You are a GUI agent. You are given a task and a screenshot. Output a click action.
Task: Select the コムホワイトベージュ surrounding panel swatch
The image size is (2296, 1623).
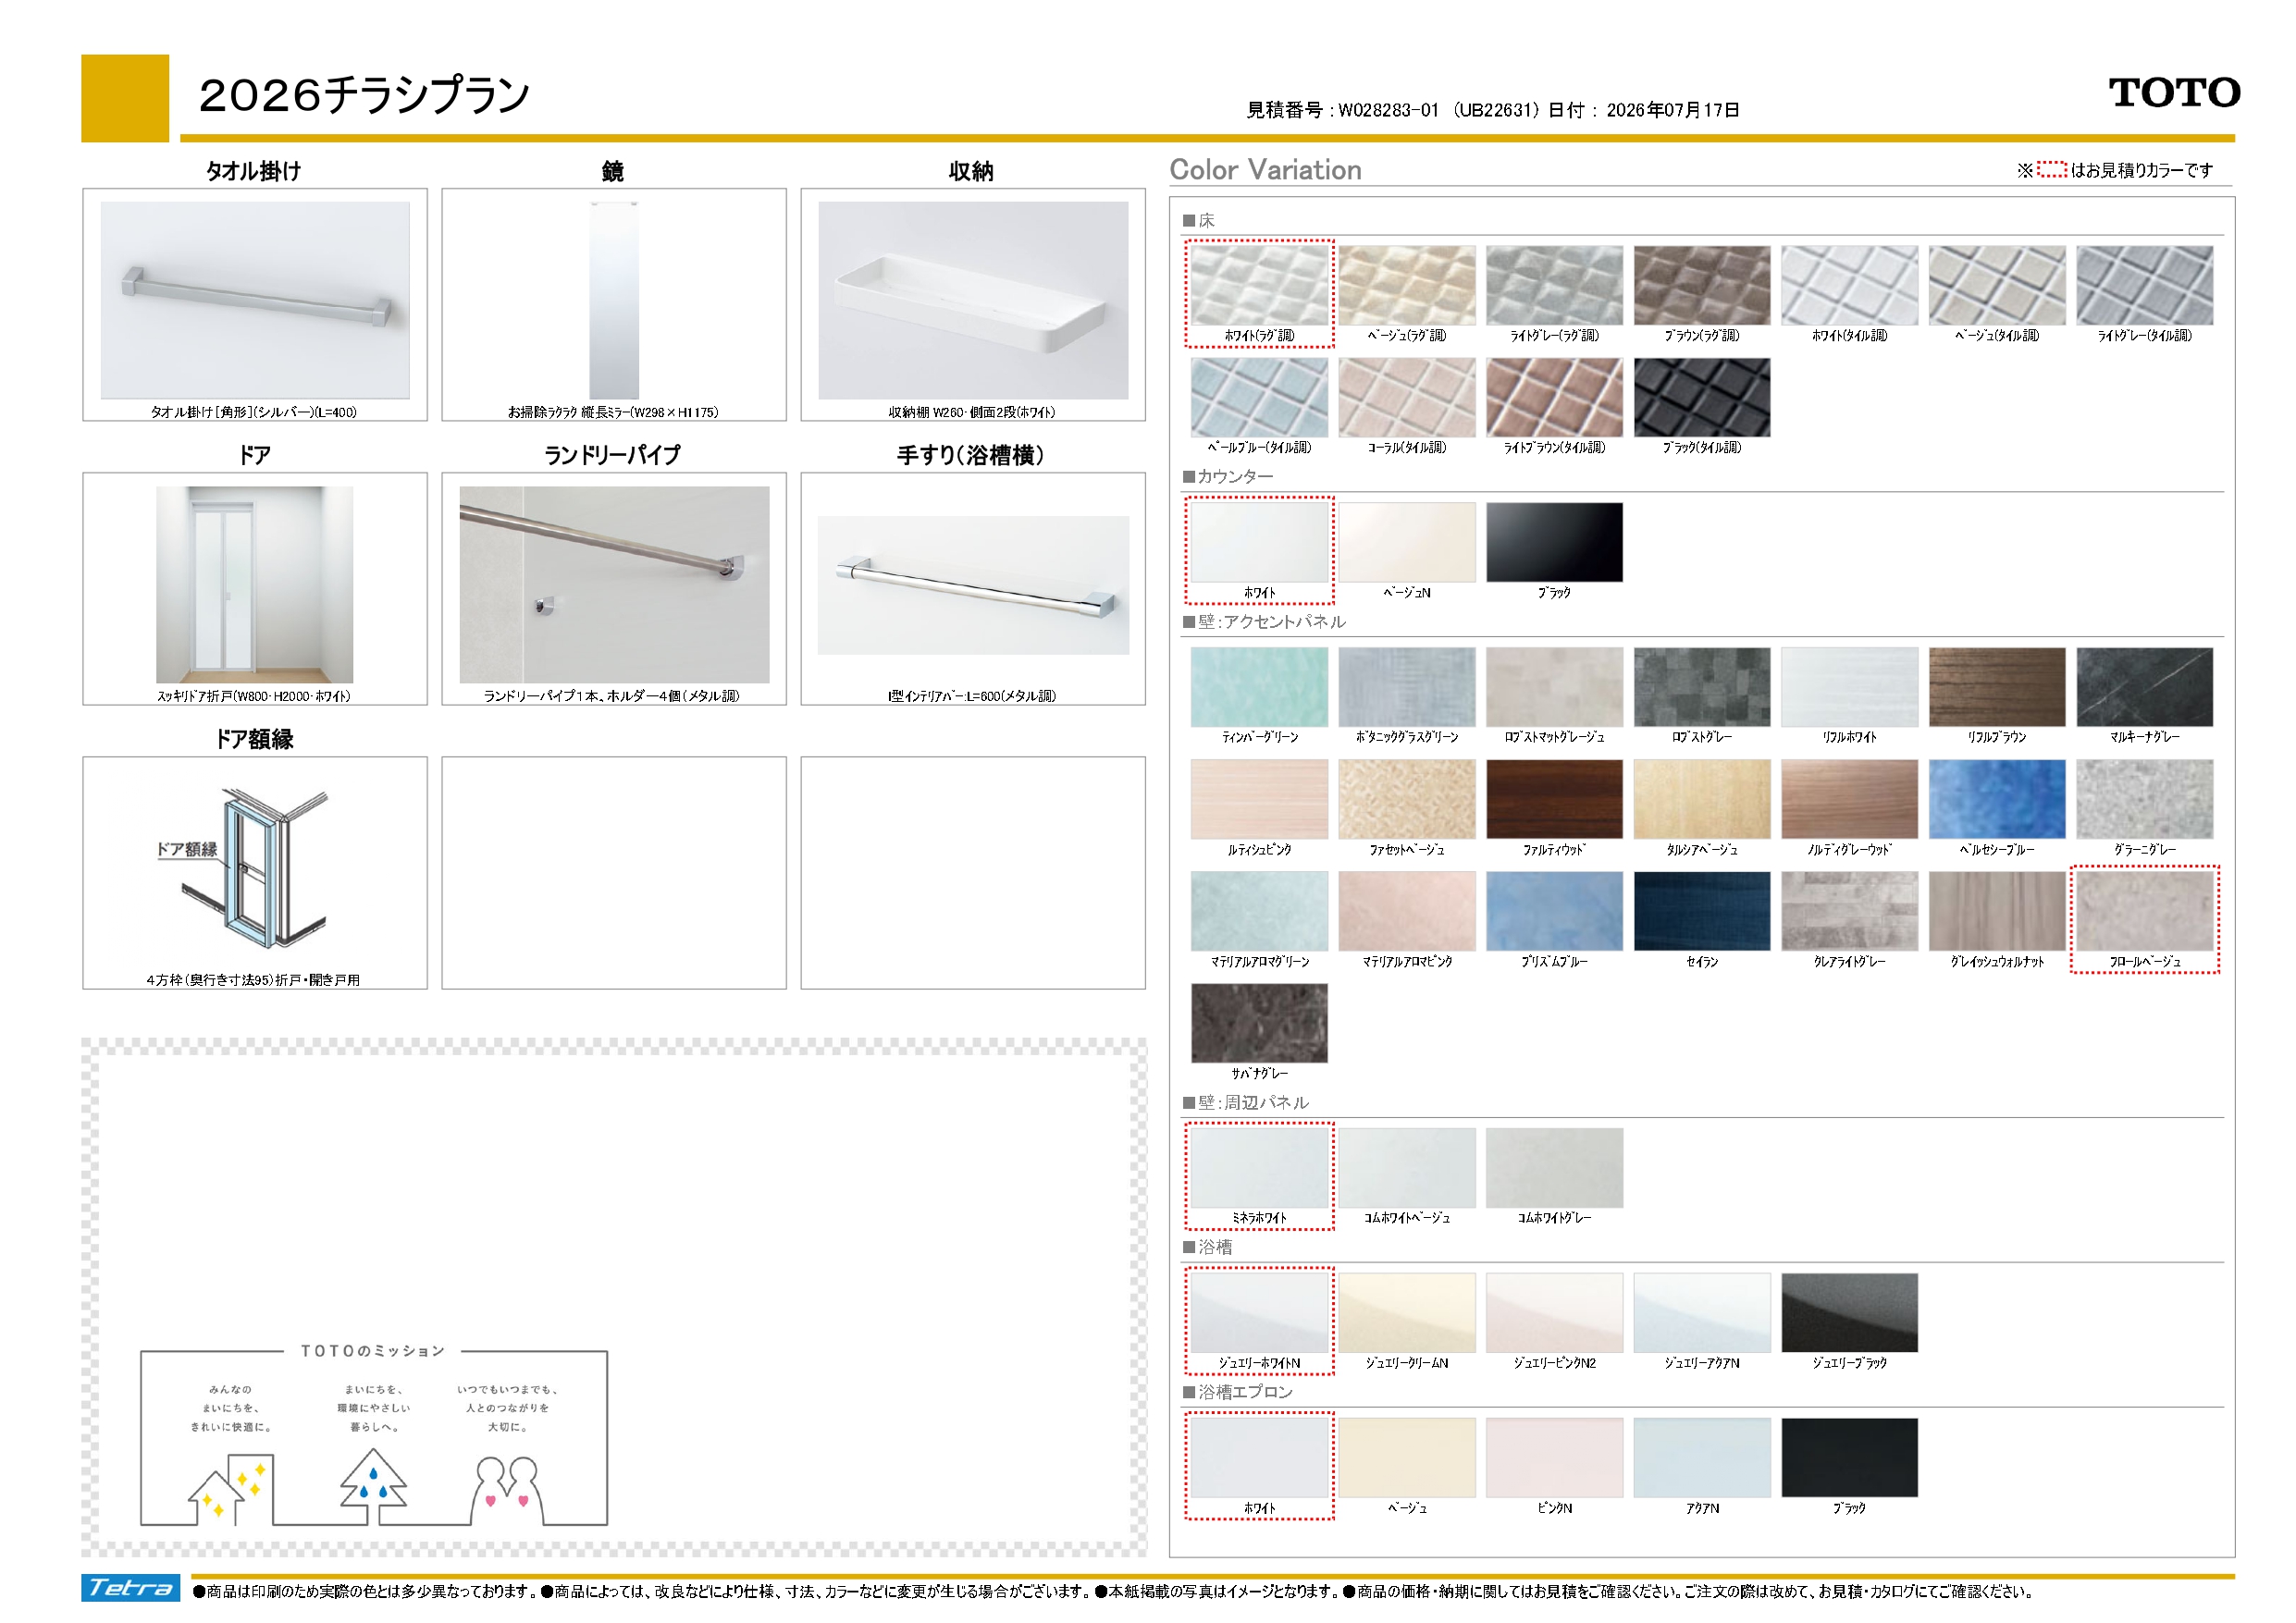coord(1407,1168)
